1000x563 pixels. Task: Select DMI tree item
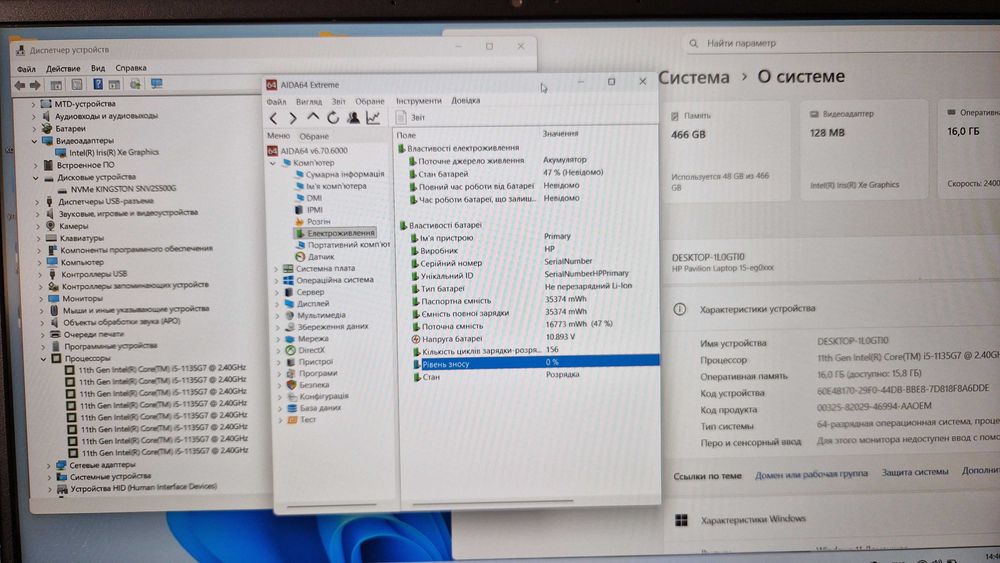[309, 198]
